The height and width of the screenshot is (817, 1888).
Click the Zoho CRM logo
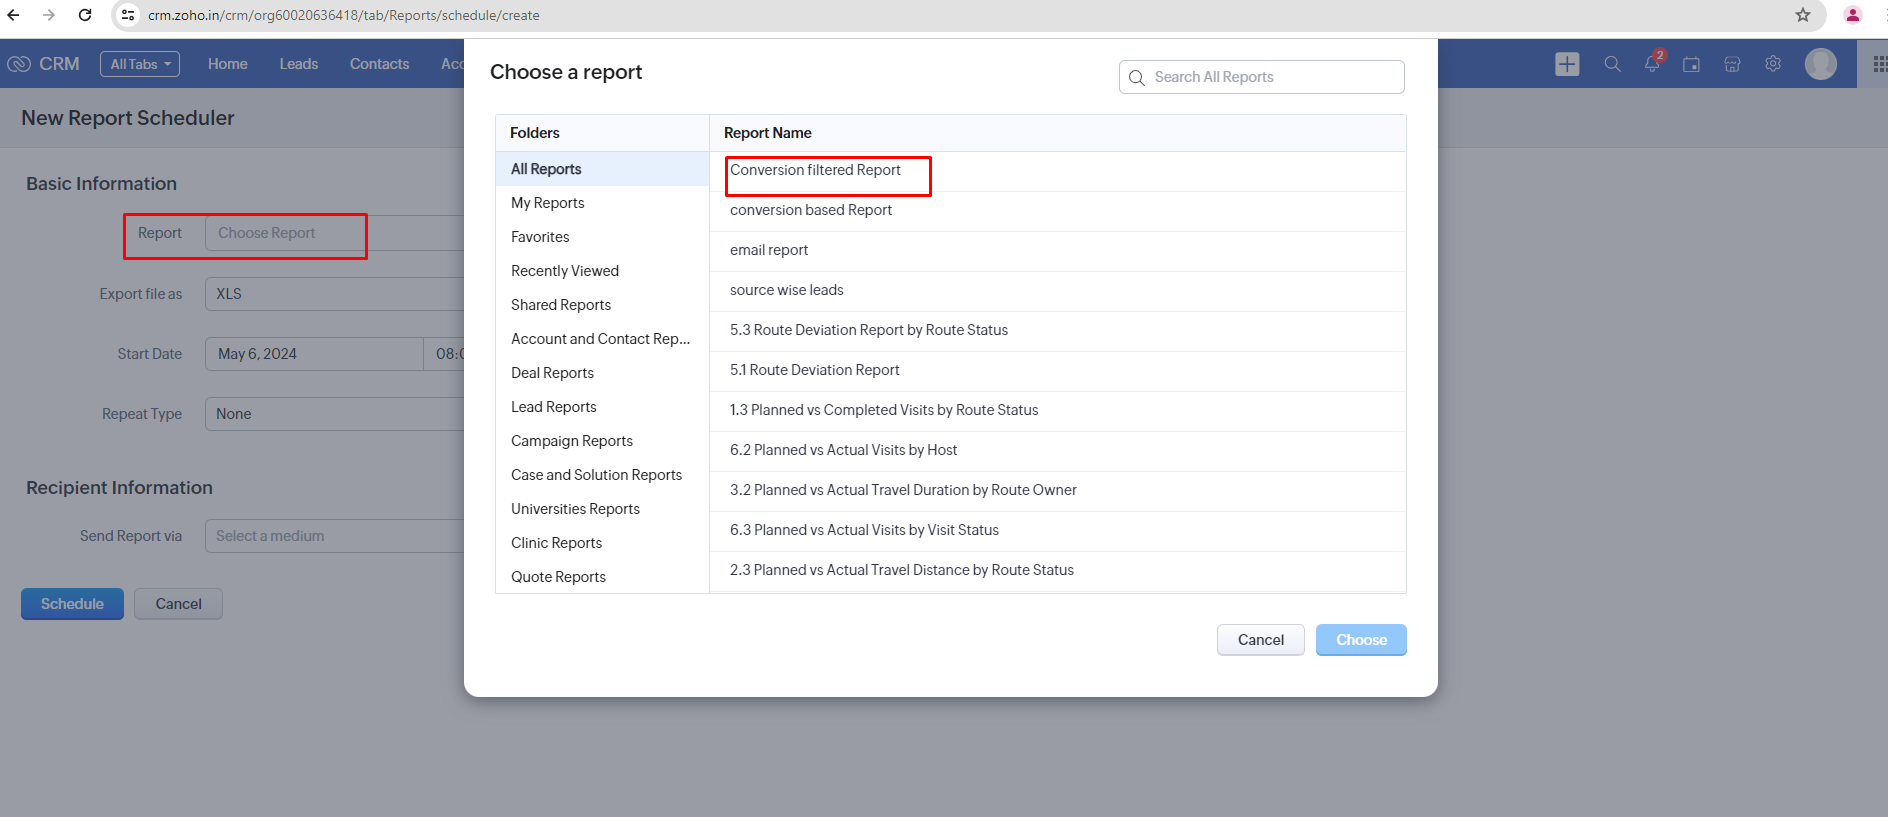(44, 64)
